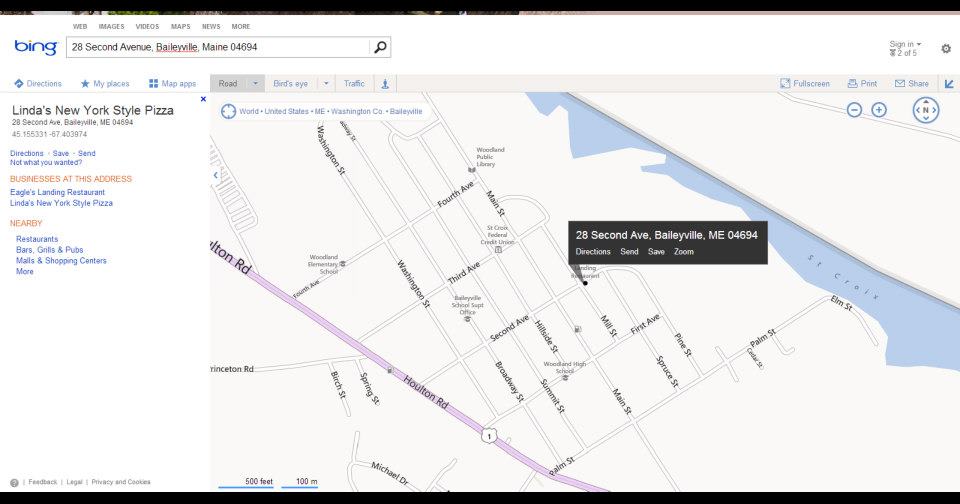
Task: Click Directions link in left panel
Action: [27, 153]
